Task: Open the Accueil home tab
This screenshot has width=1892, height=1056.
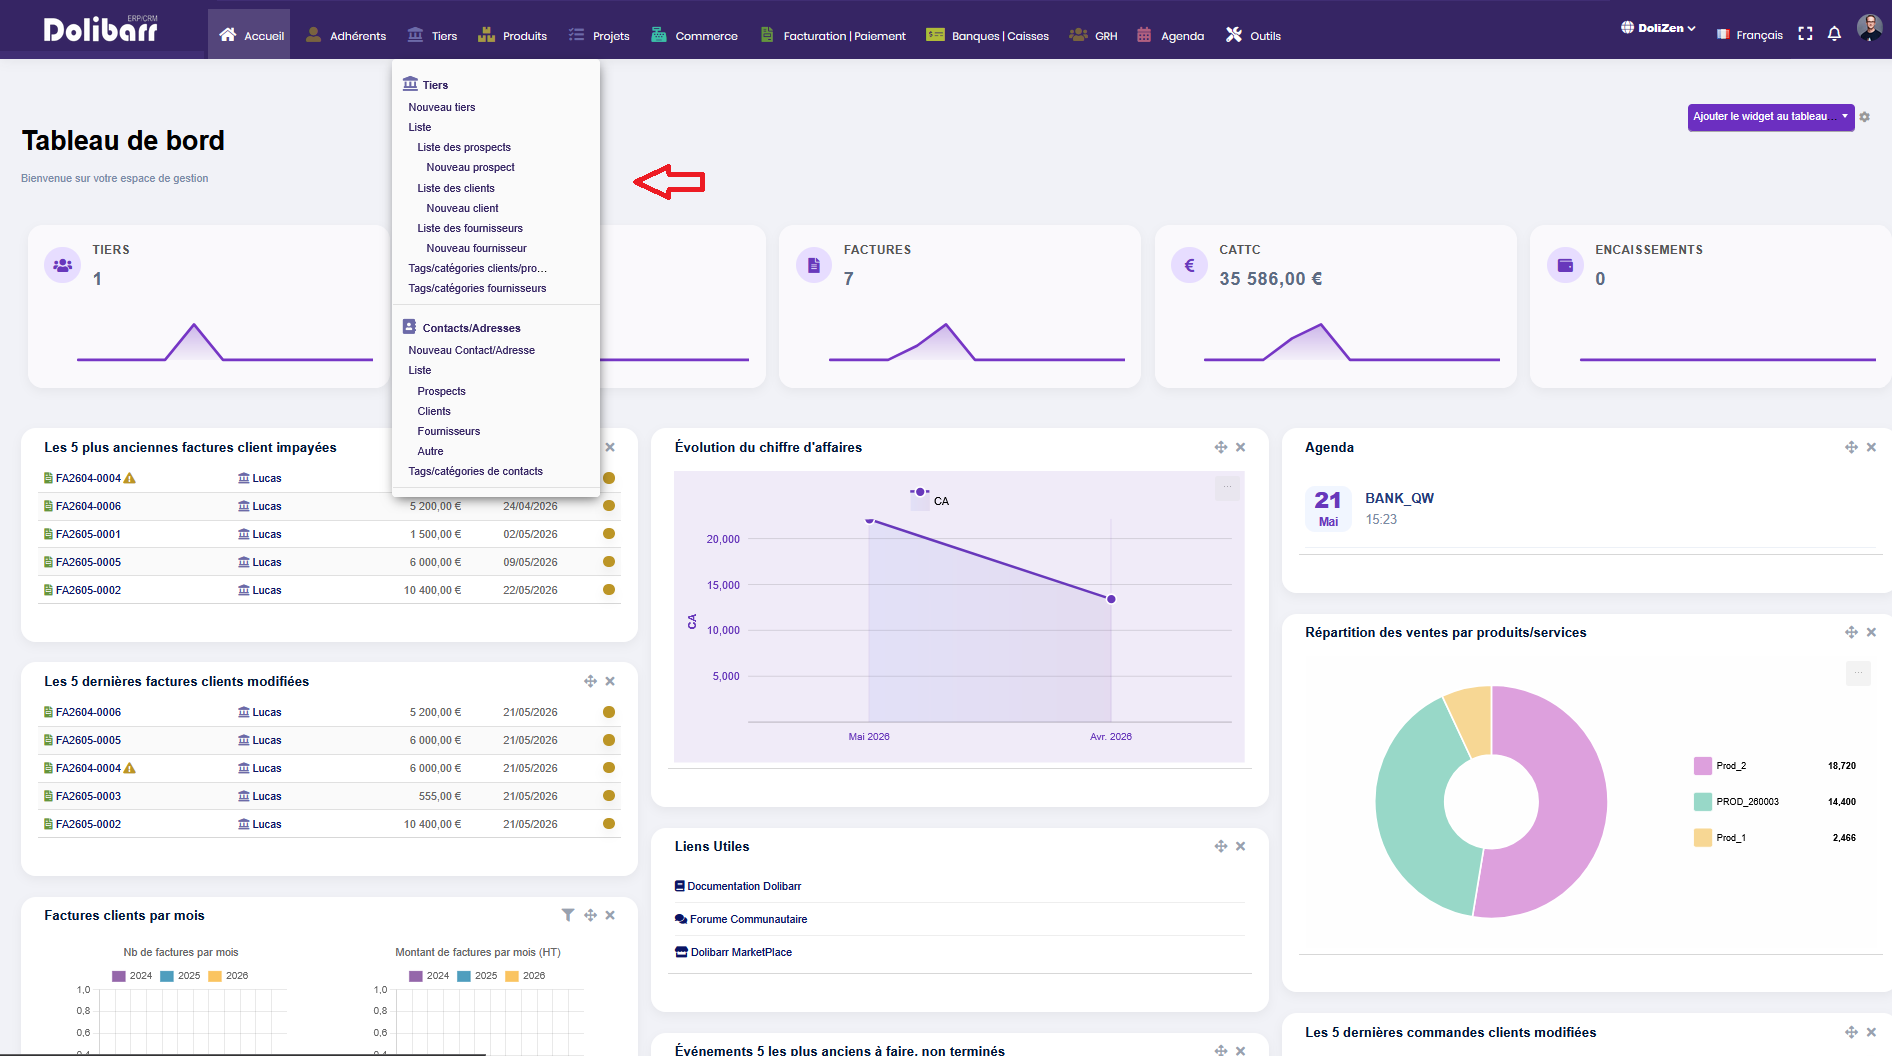Action: pos(250,35)
